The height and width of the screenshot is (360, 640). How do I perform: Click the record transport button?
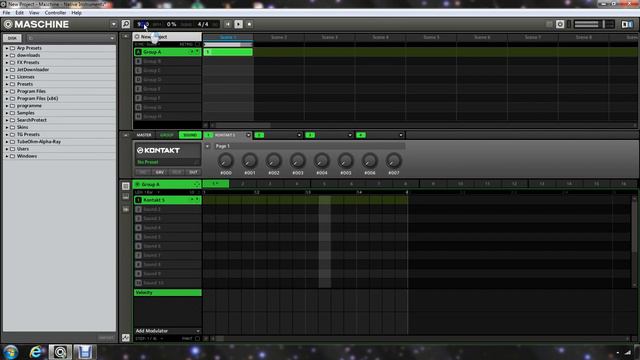click(x=249, y=24)
